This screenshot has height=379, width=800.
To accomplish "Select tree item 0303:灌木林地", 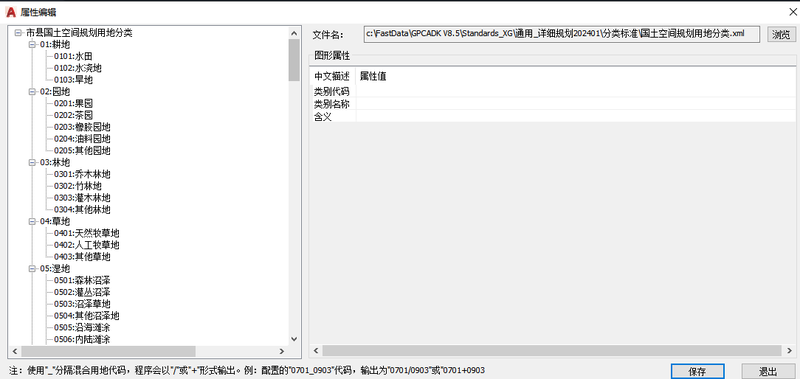I will [x=82, y=197].
